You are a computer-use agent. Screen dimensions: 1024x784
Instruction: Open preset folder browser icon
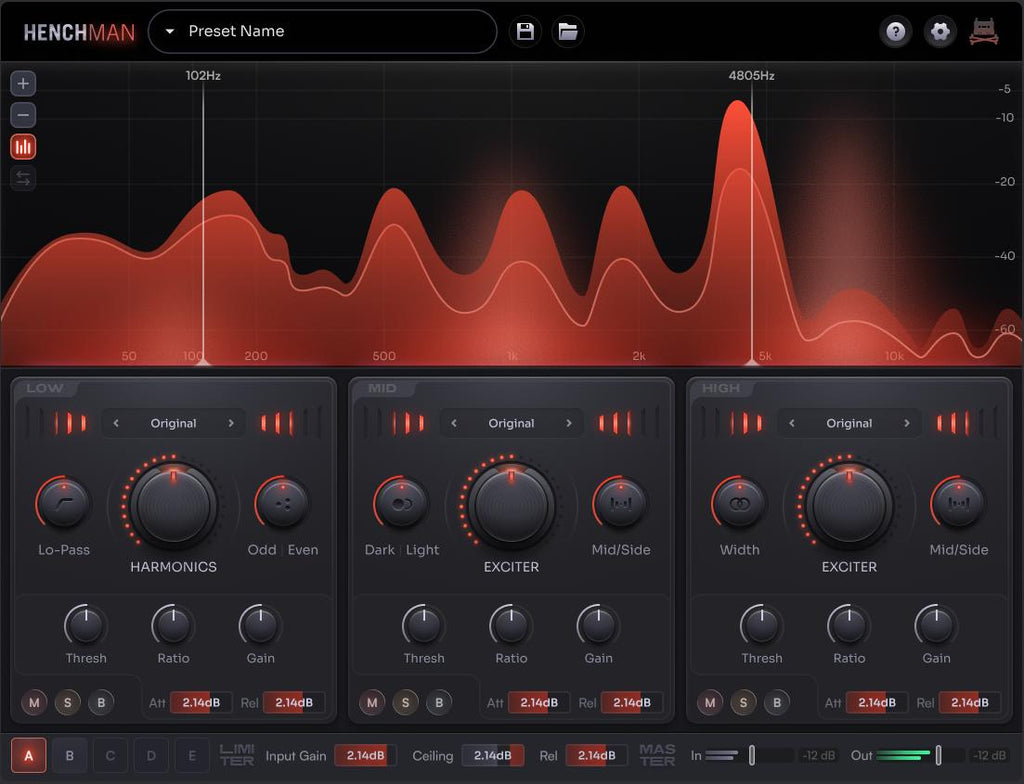(568, 31)
